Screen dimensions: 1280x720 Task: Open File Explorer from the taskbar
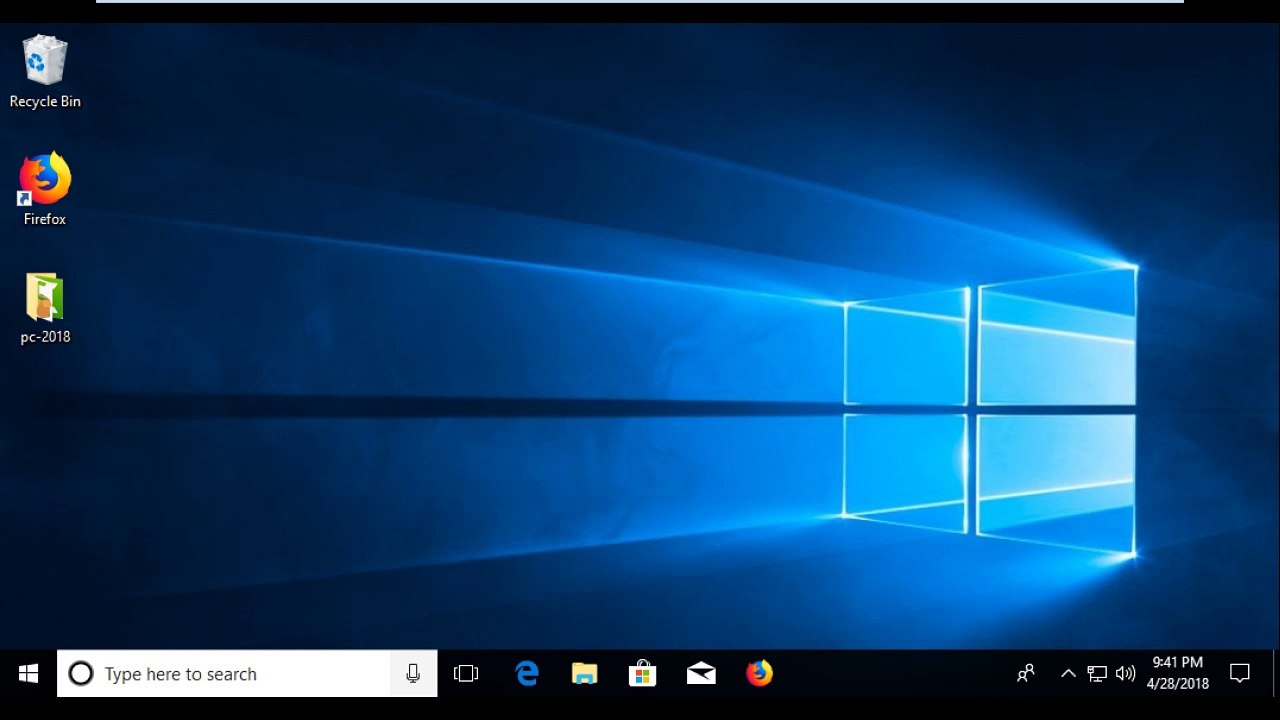(584, 674)
